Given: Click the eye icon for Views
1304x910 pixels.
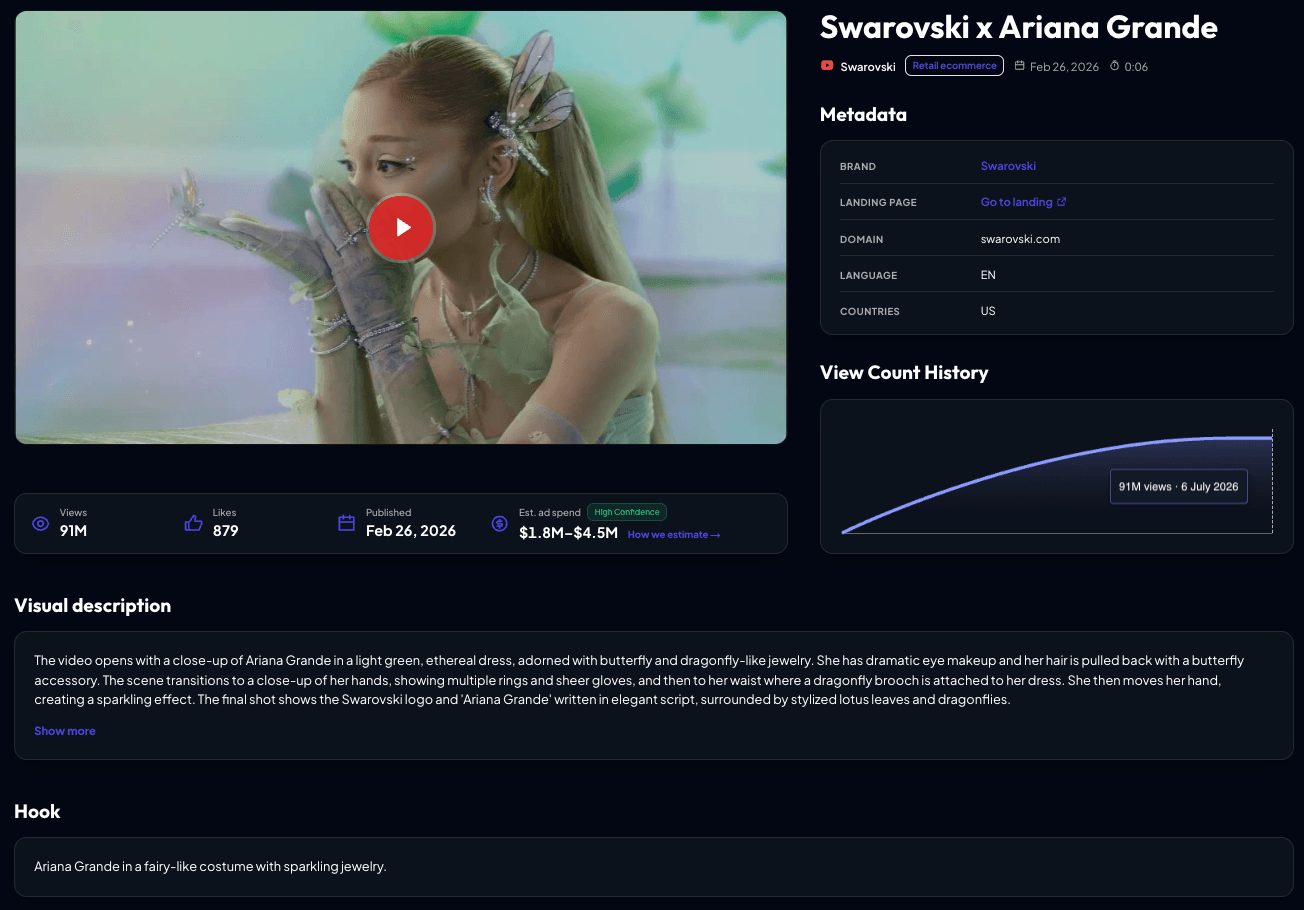Looking at the screenshot, I should 41,523.
